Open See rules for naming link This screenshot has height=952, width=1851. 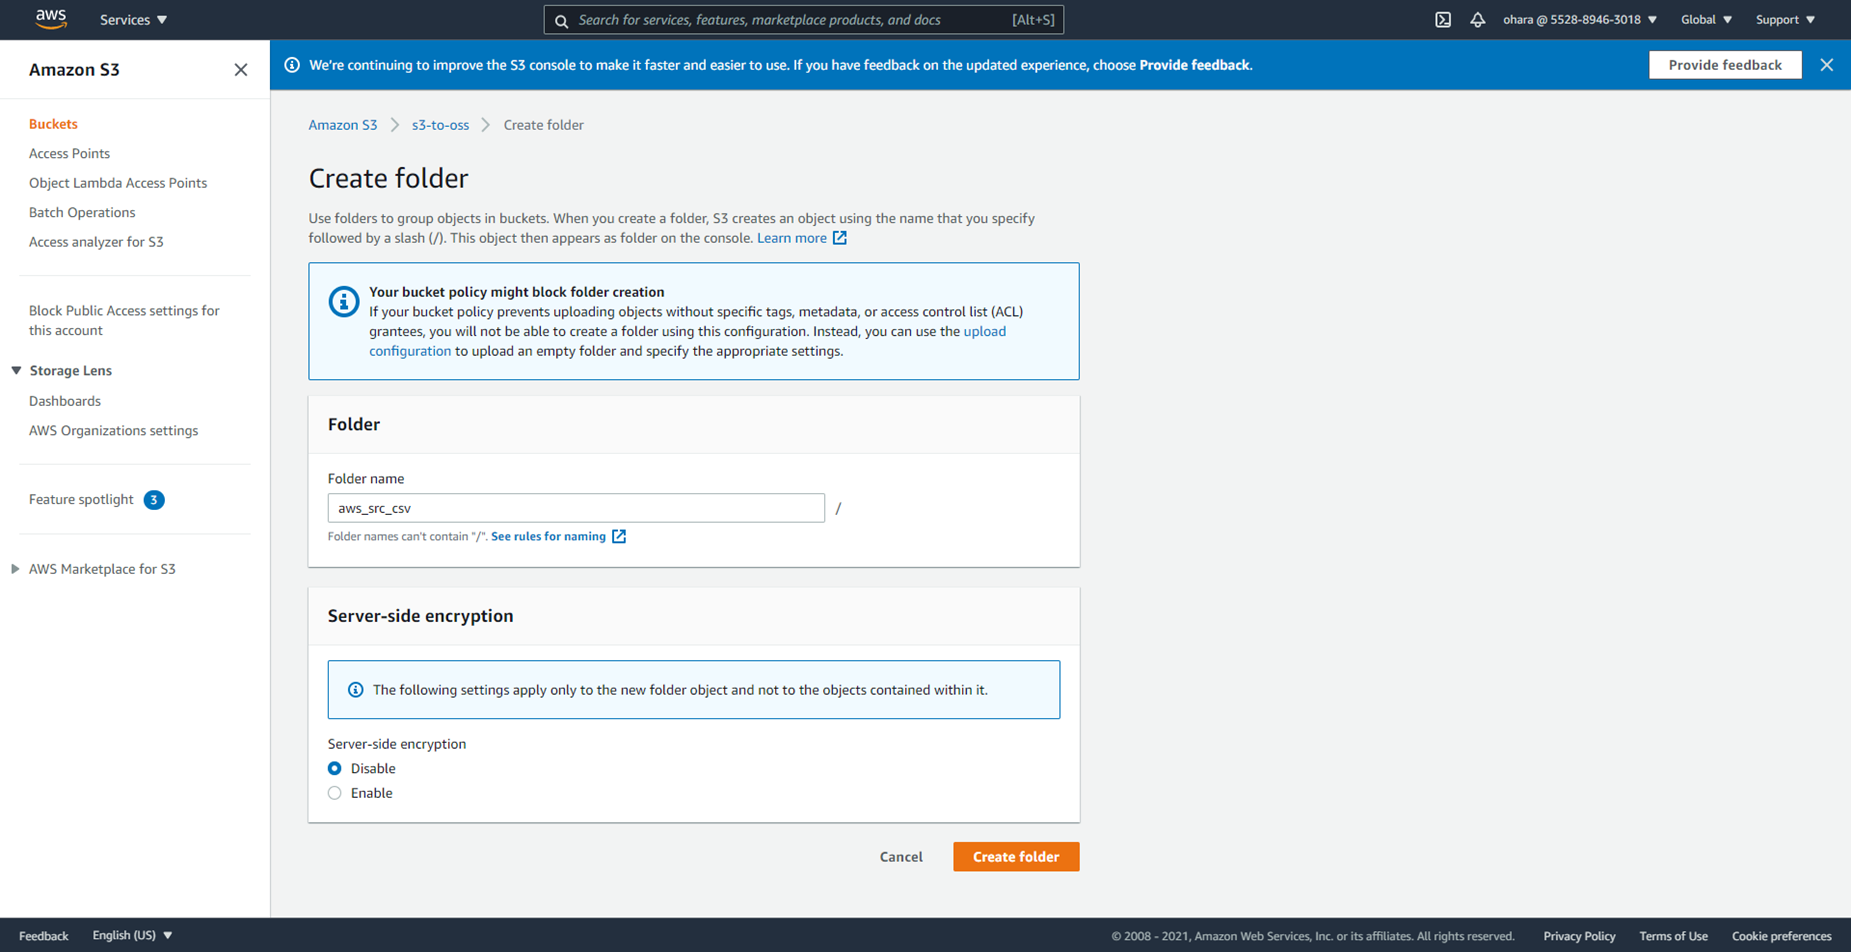548,537
